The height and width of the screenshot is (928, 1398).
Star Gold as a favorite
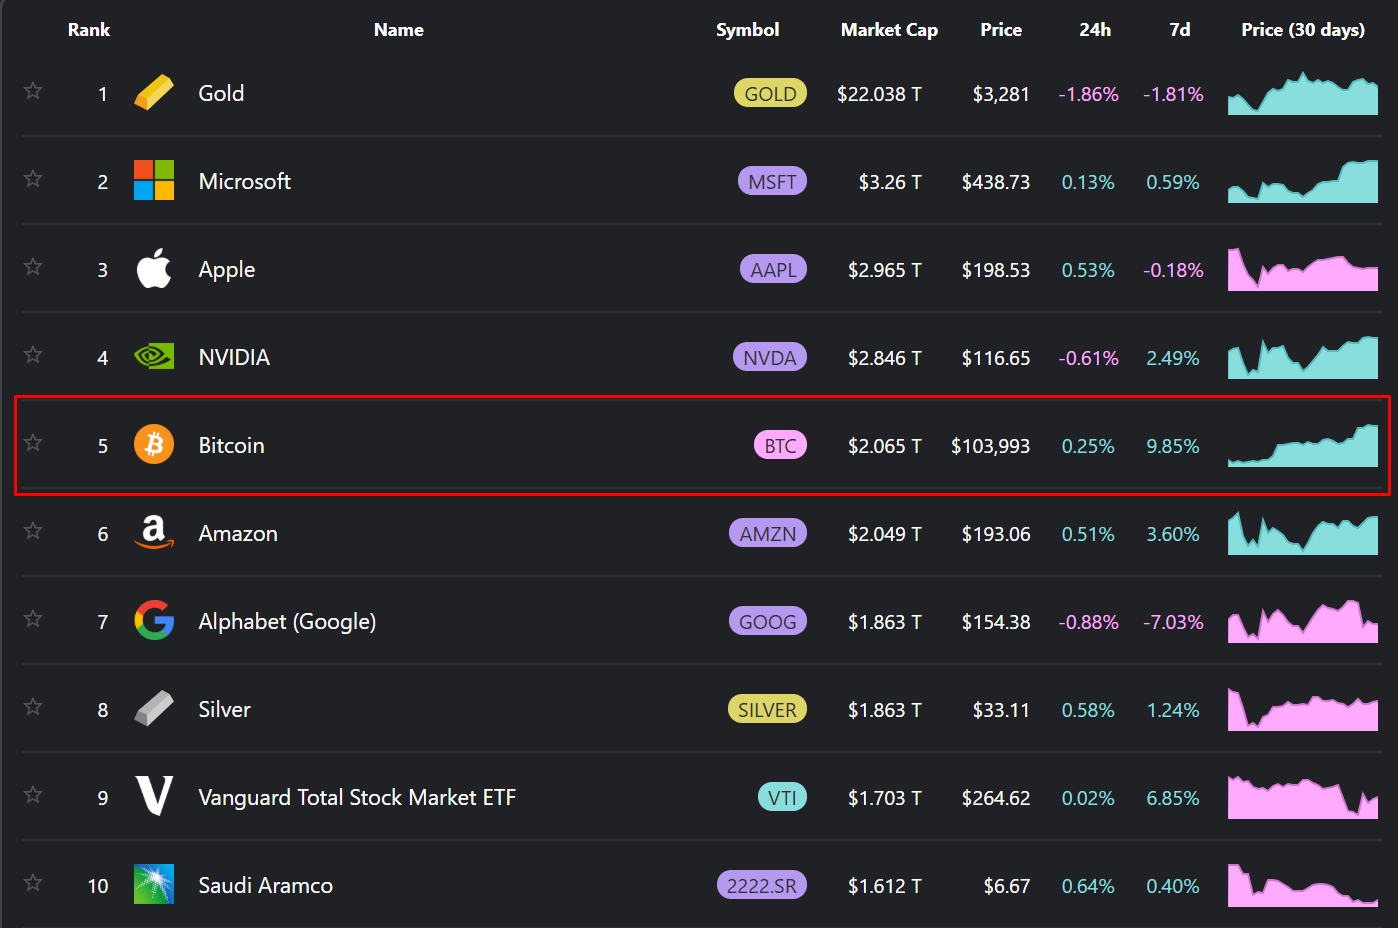33,91
